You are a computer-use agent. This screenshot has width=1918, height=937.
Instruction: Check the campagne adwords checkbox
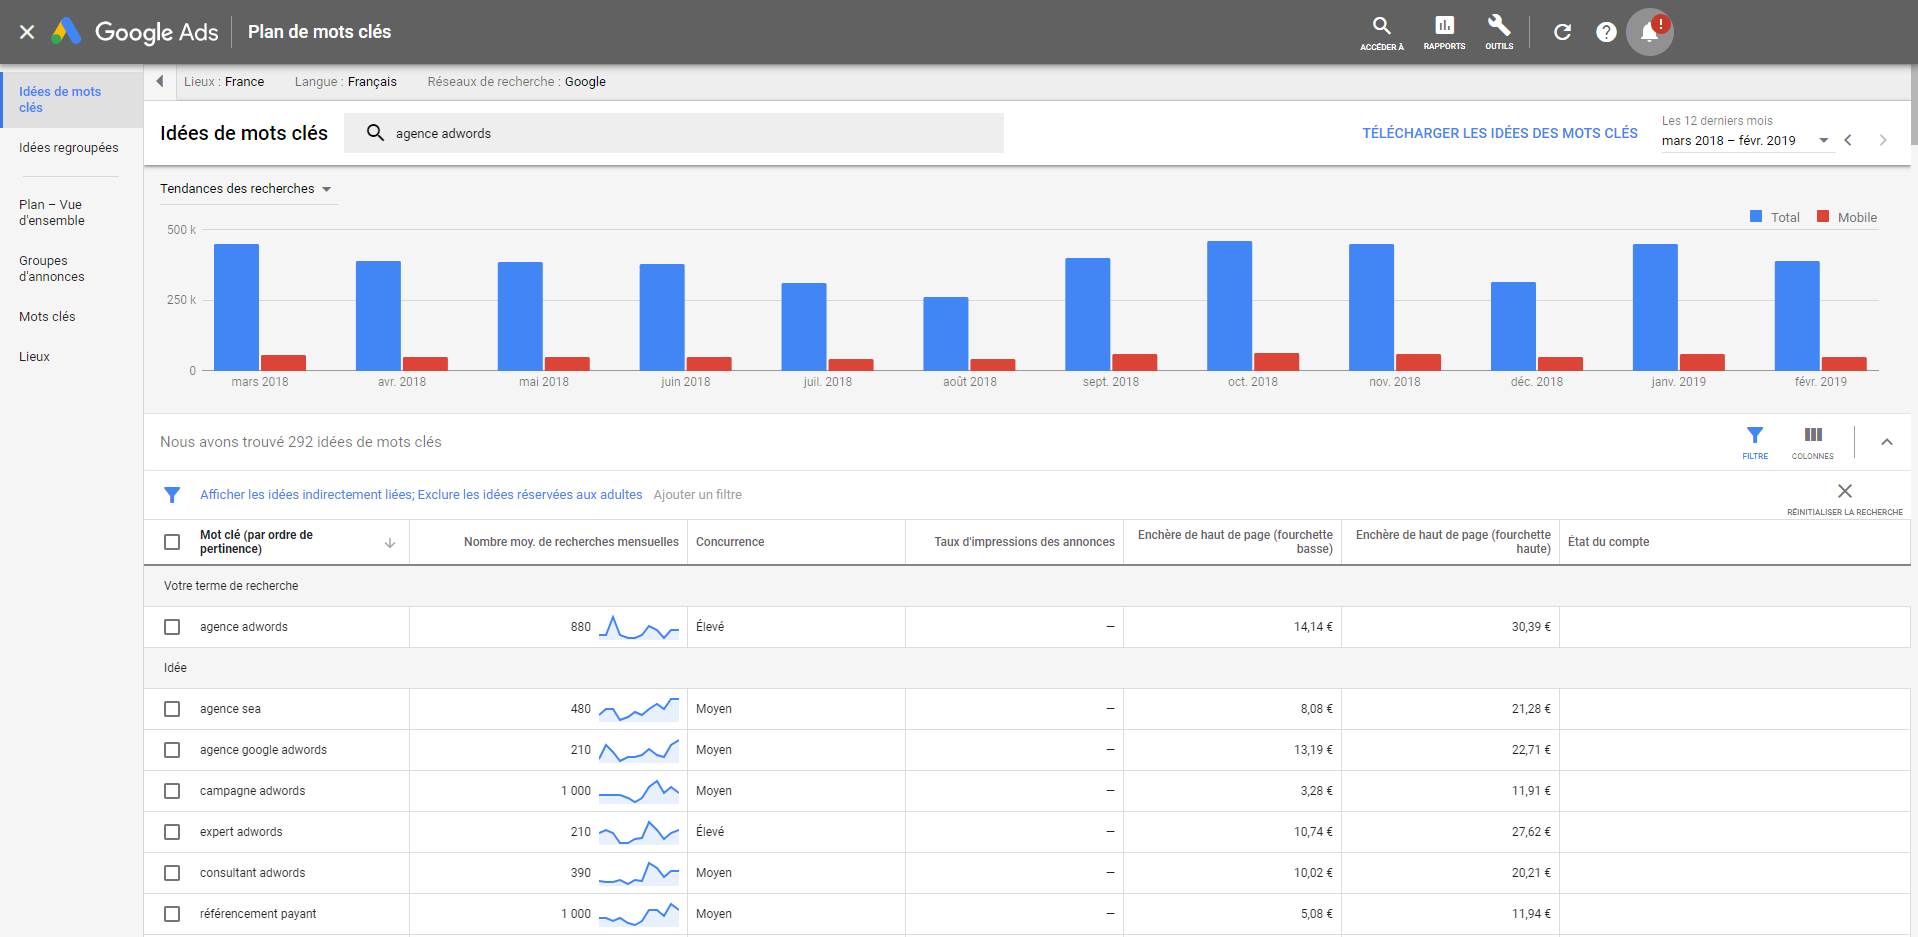[x=172, y=791]
